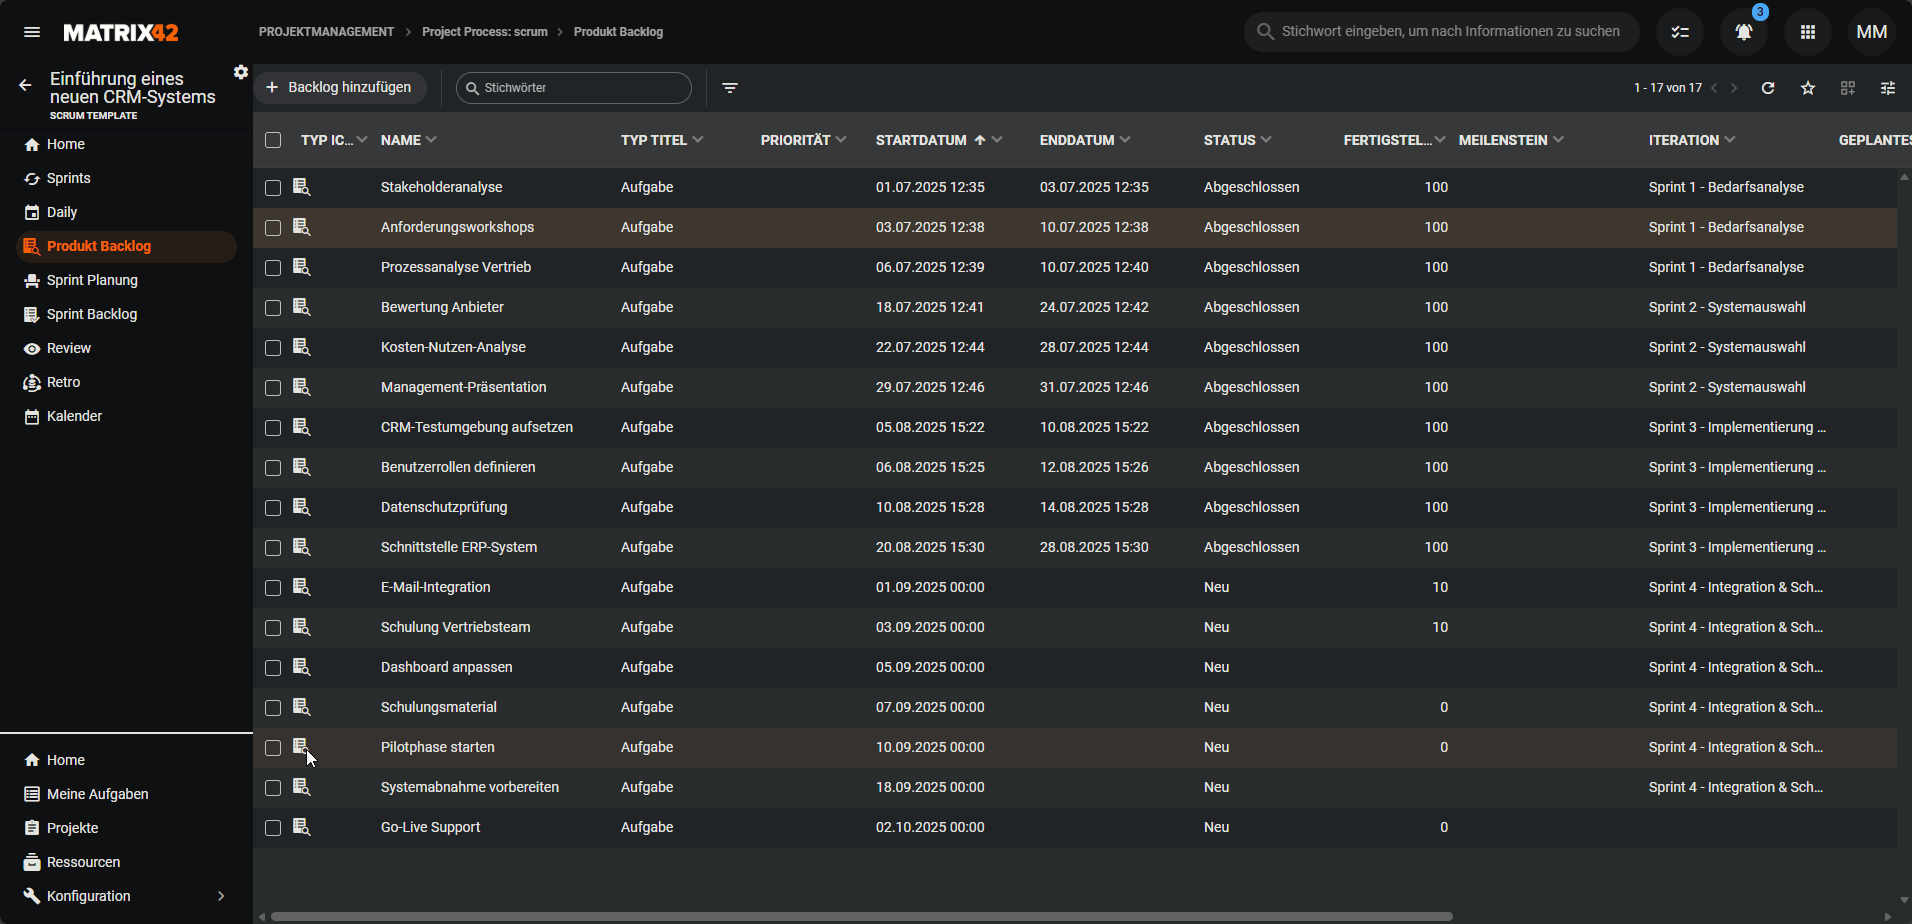Tick the Stakeholderanalyse row checkbox
This screenshot has width=1912, height=924.
tap(273, 188)
